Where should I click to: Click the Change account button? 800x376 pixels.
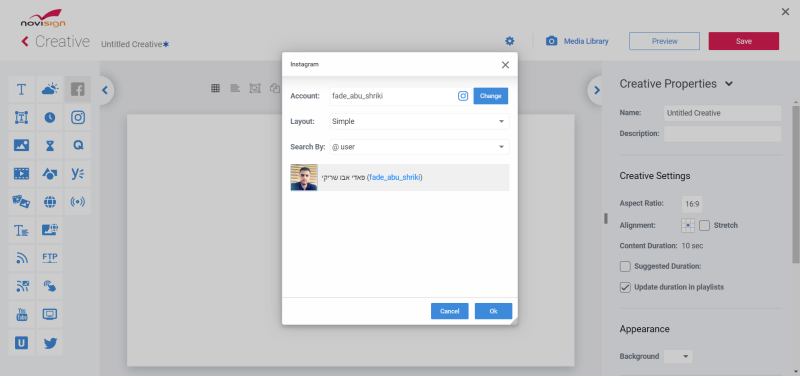click(490, 96)
